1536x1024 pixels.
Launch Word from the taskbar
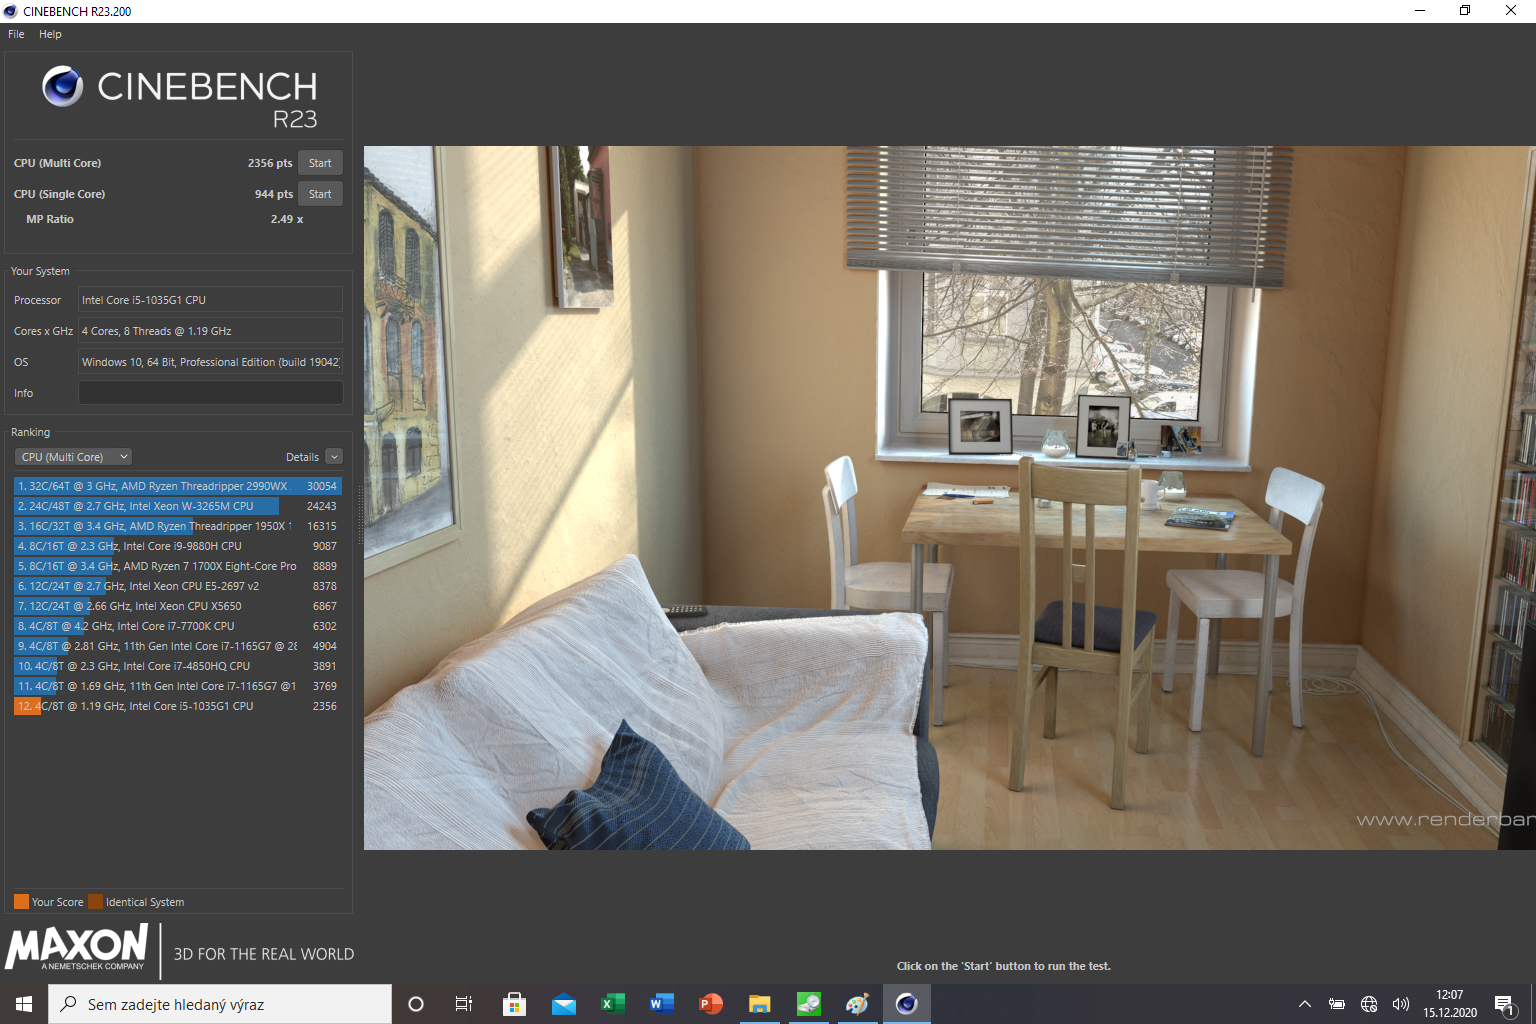(x=661, y=1004)
